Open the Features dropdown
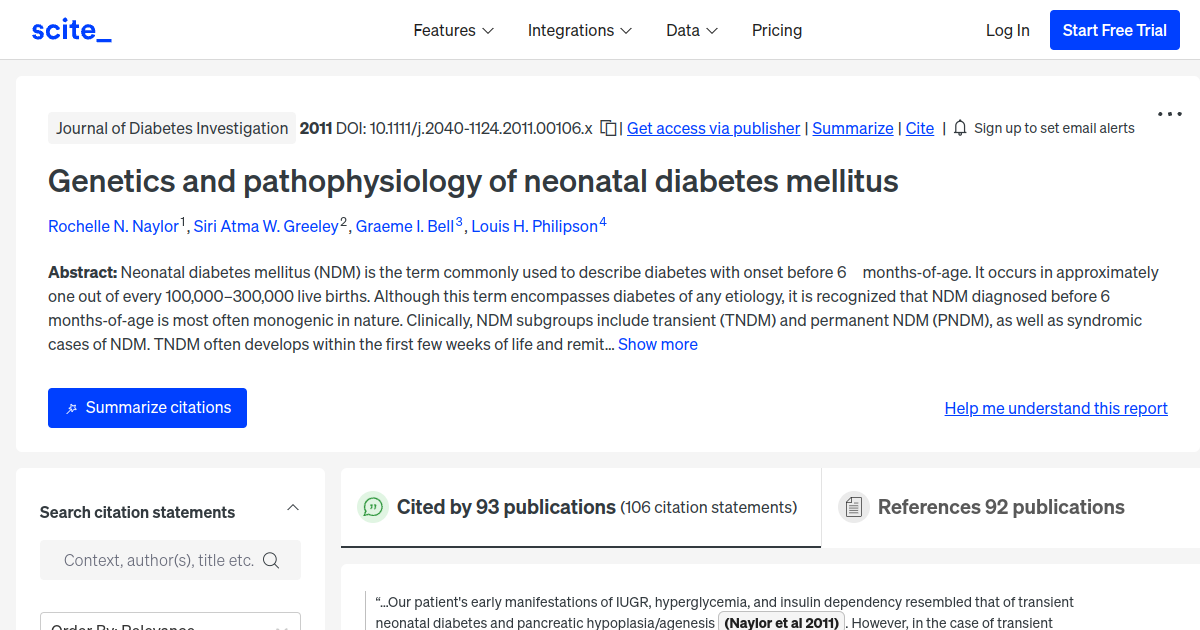Viewport: 1200px width, 630px height. [x=453, y=30]
